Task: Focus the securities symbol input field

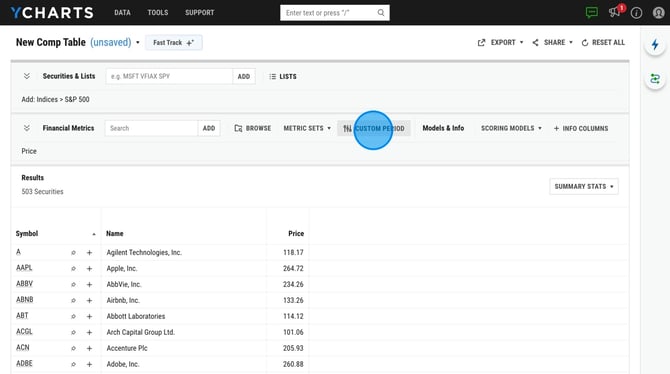Action: tap(169, 77)
